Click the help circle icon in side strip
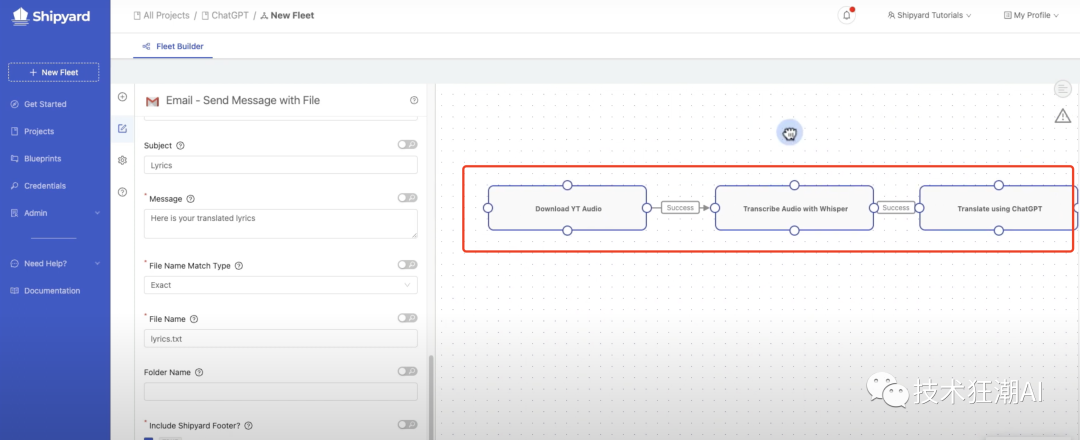 pos(122,191)
